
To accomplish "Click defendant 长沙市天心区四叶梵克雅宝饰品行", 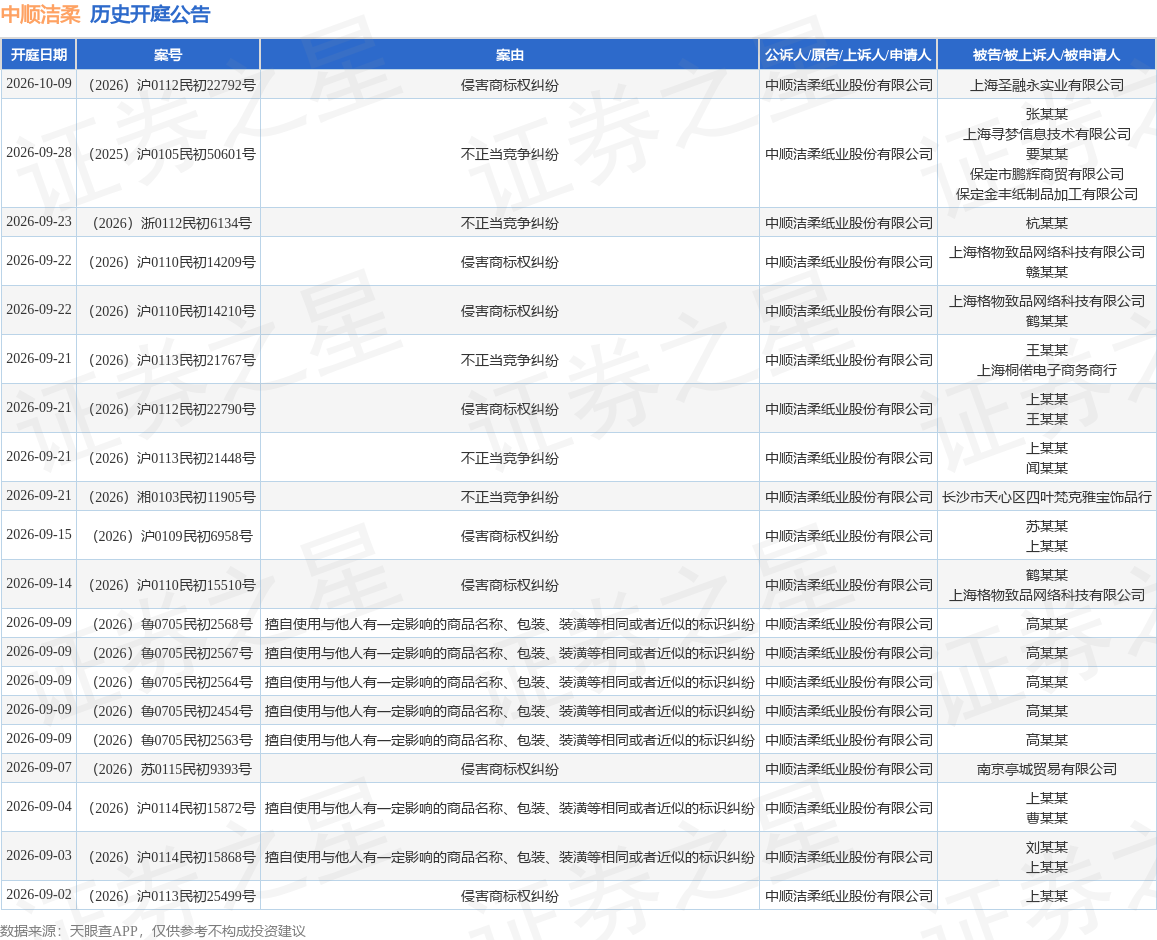I will click(x=1046, y=497).
